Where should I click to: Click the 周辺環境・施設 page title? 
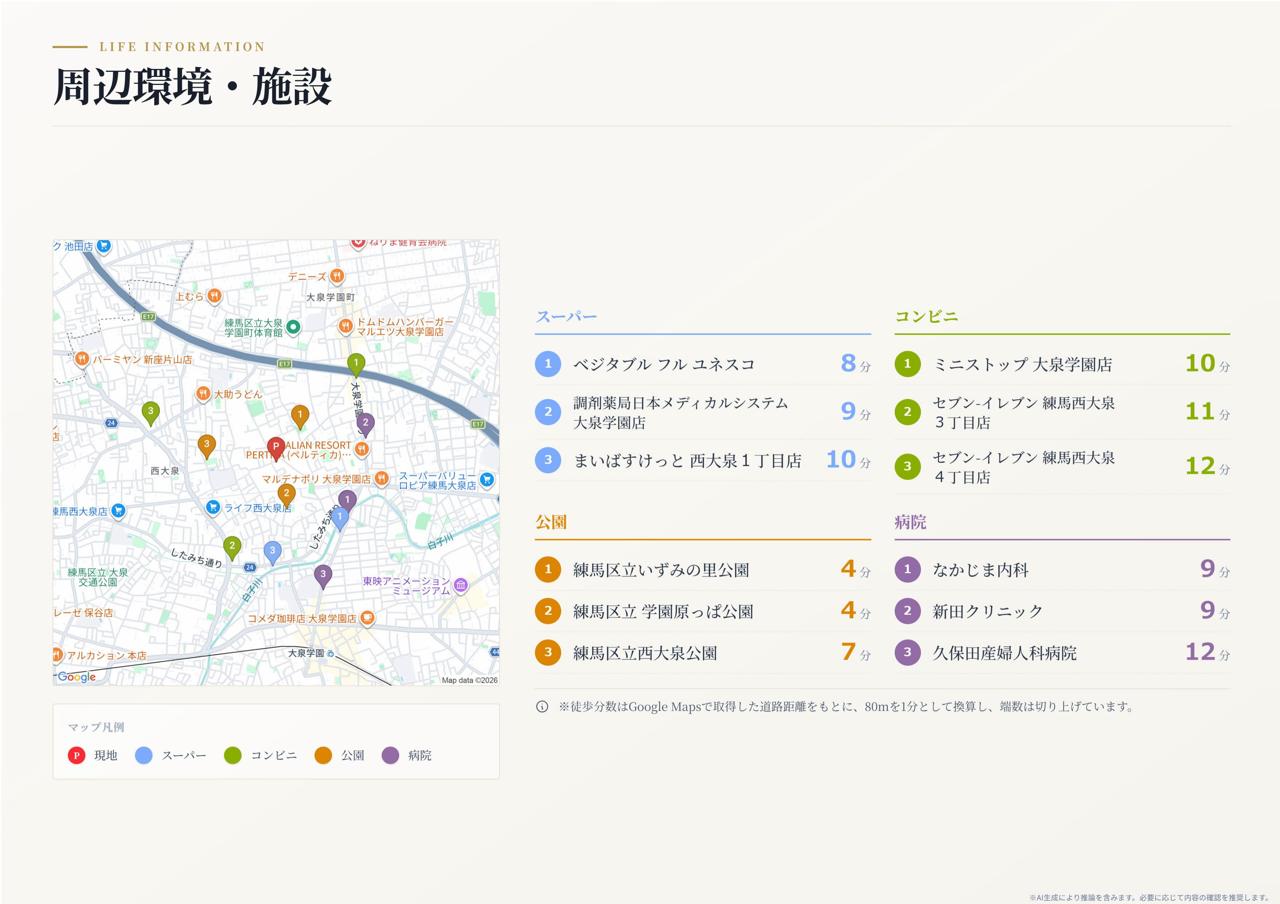192,87
